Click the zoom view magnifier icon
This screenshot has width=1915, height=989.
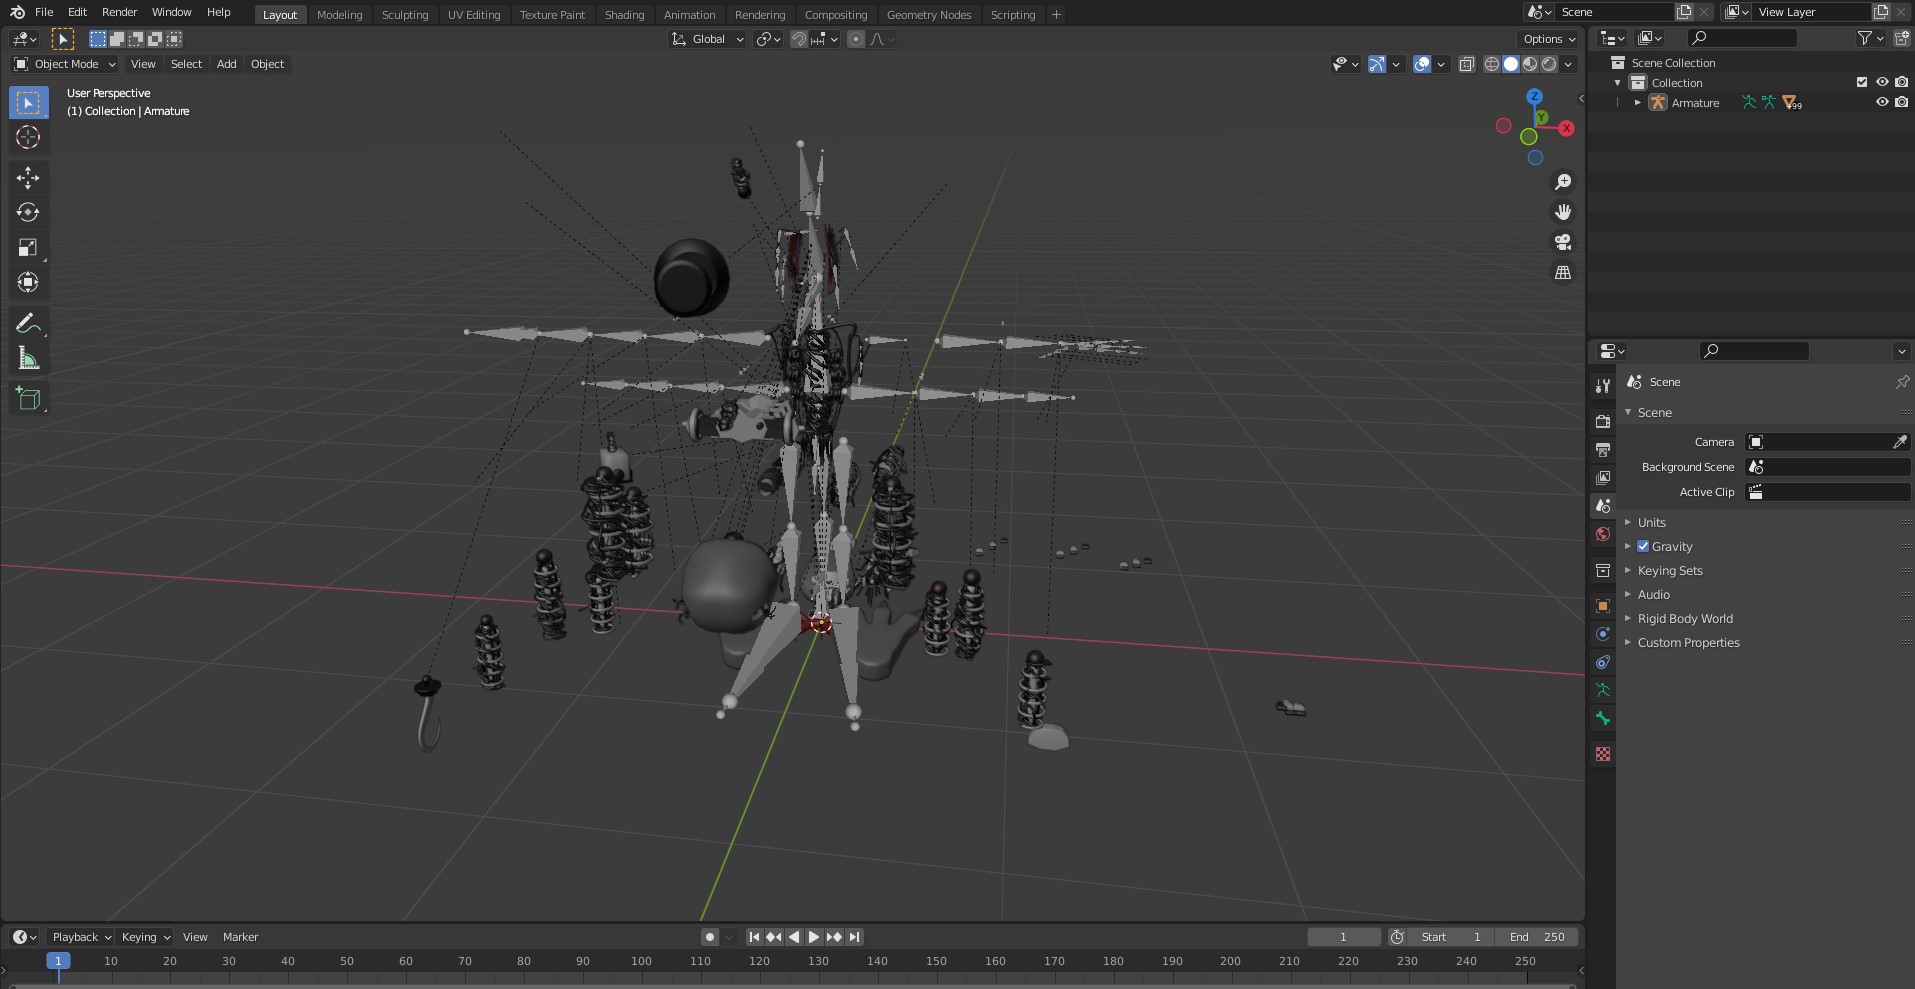pyautogui.click(x=1563, y=182)
